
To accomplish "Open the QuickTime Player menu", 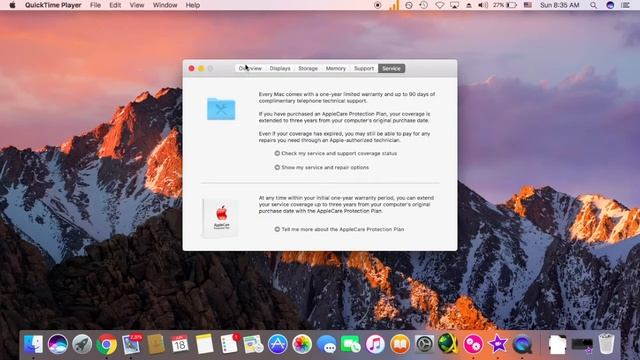I will coord(53,5).
